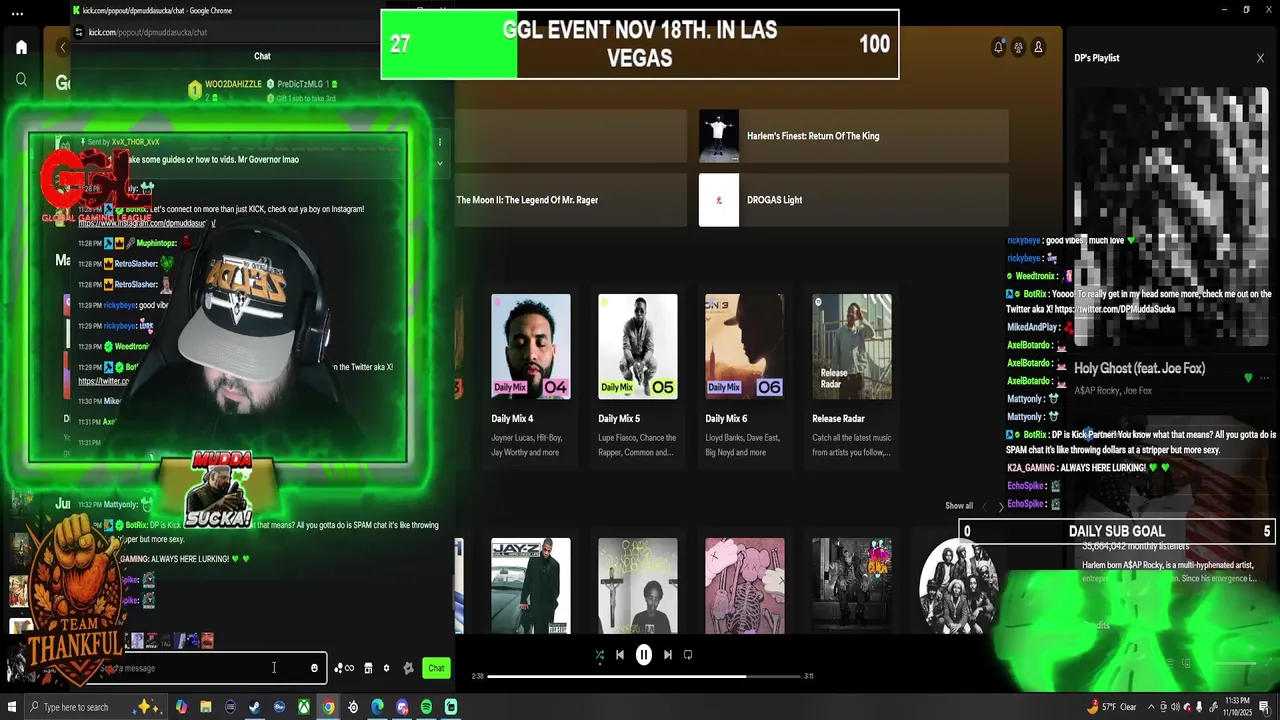Open Kick points infinity icon
Screen dimensions: 1280x720
[344, 668]
